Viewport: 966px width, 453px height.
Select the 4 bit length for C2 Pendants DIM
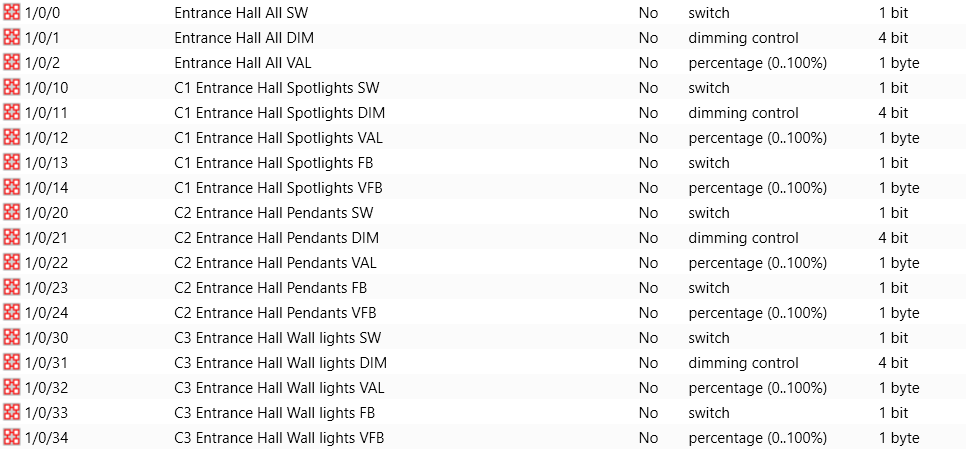coord(893,238)
